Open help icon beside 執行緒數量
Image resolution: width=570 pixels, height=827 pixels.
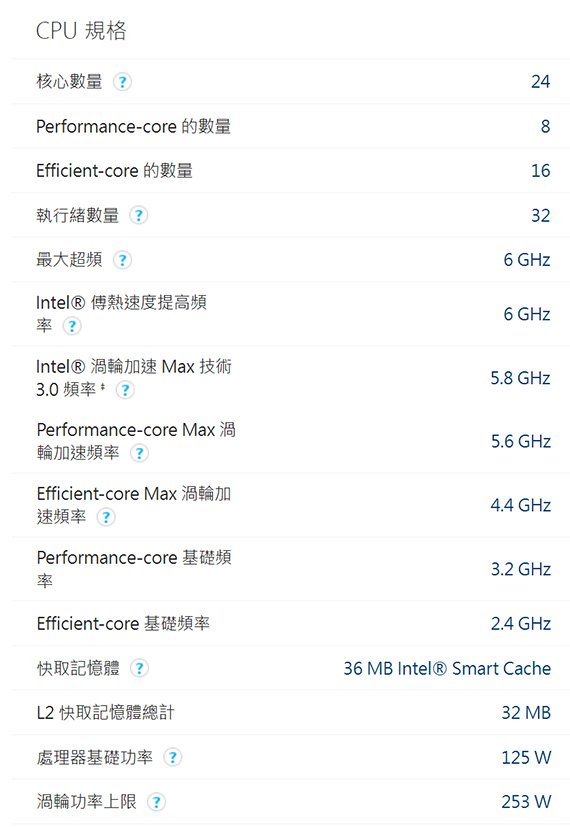coord(139,215)
